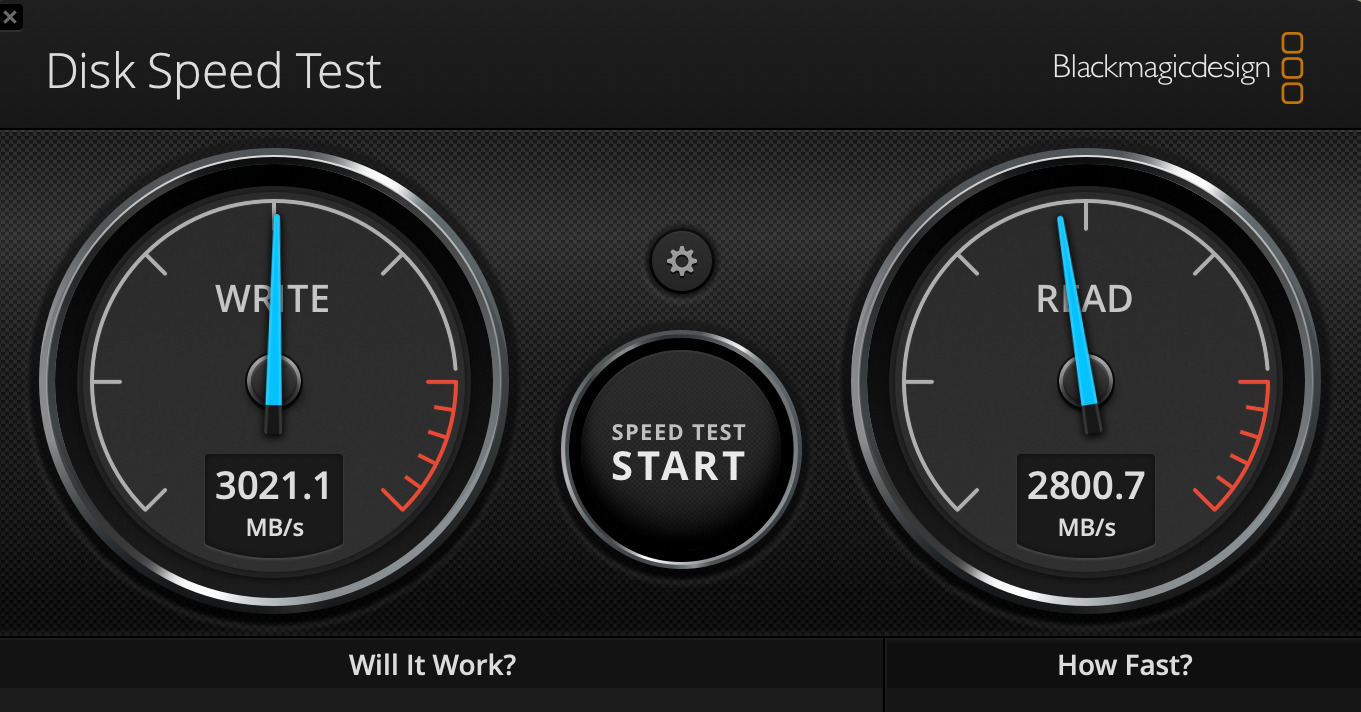Click the MB/s unit under the read speed
This screenshot has width=1361, height=712.
[x=1086, y=528]
